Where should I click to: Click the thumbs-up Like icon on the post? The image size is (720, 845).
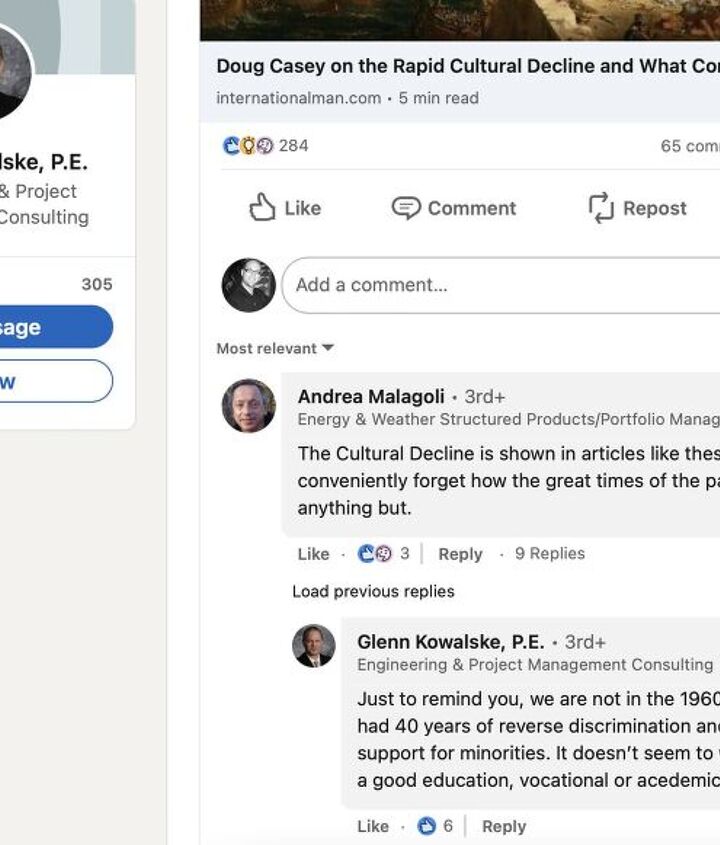262,207
